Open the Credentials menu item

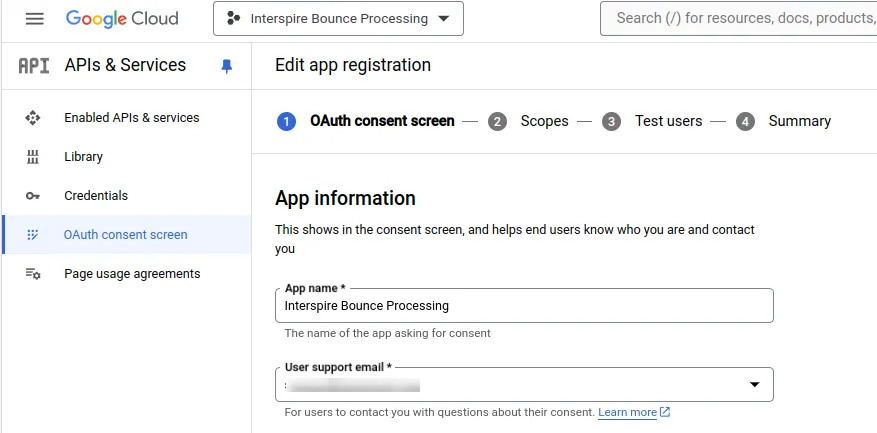tap(96, 196)
